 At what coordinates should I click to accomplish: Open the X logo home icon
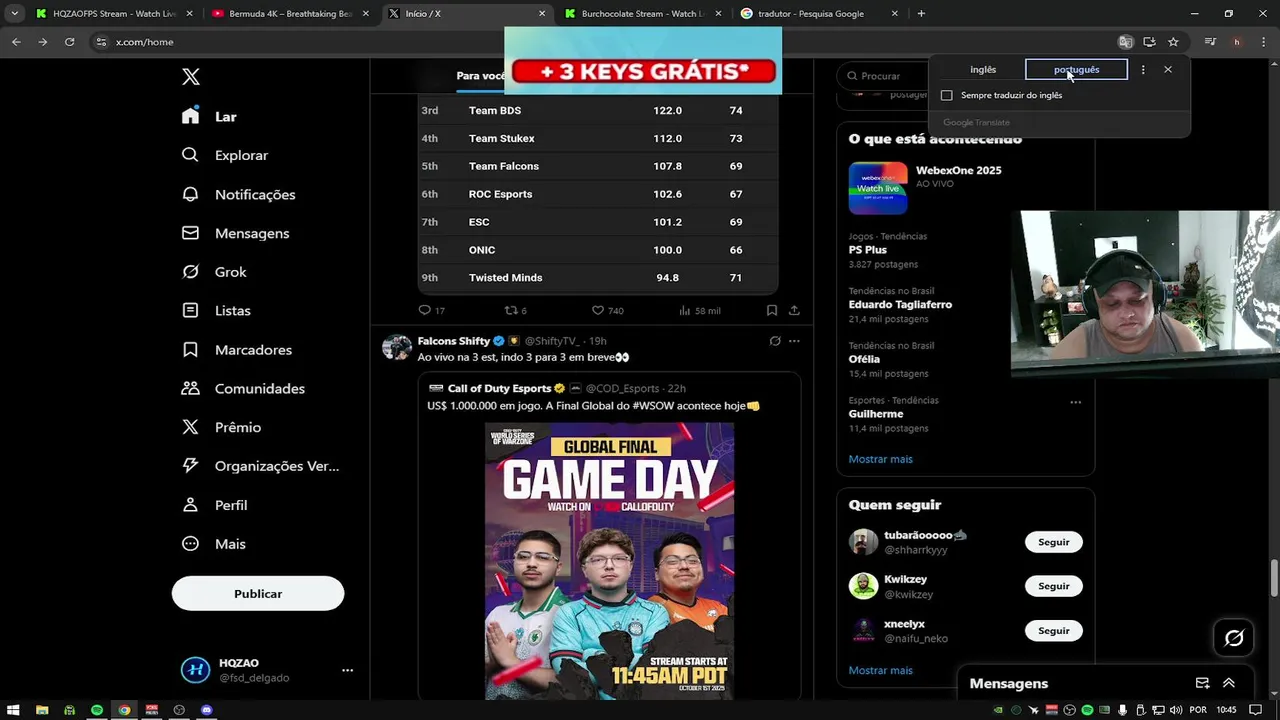(x=191, y=77)
